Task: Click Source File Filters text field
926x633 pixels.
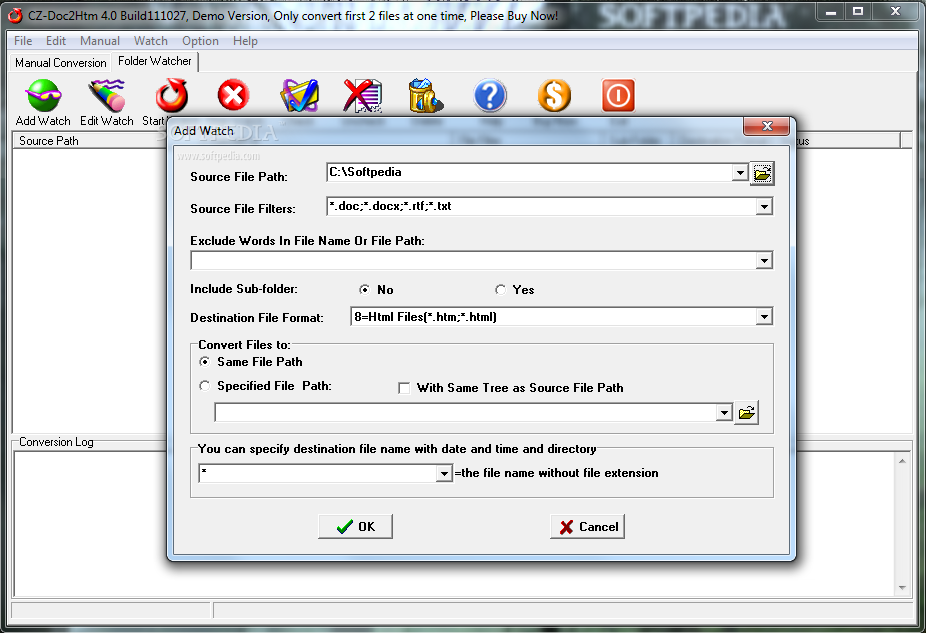Action: [542, 206]
